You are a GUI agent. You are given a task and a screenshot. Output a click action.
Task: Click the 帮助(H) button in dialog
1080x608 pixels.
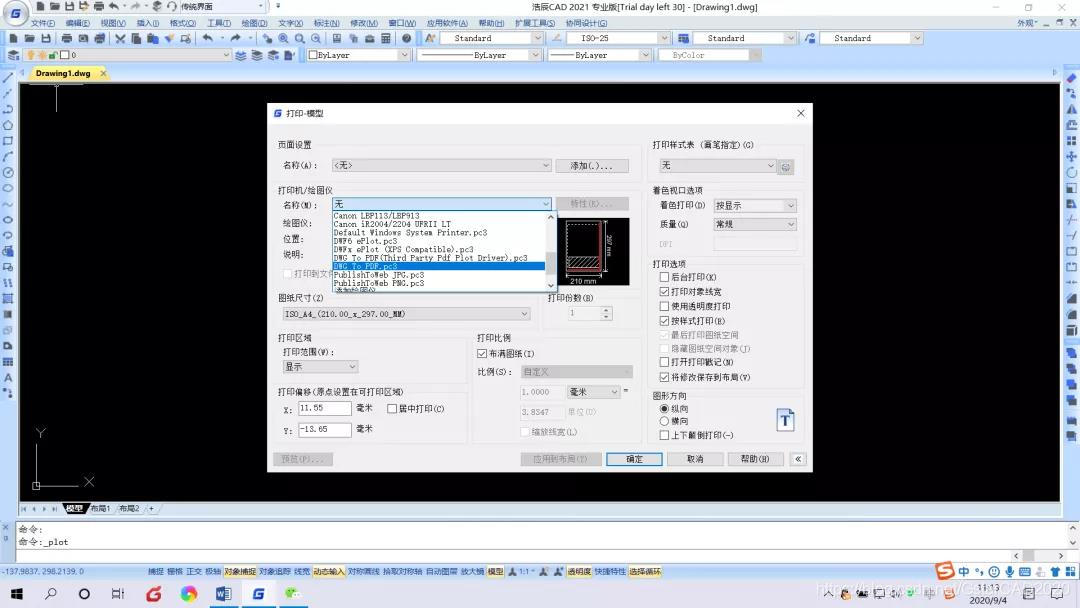coord(755,459)
